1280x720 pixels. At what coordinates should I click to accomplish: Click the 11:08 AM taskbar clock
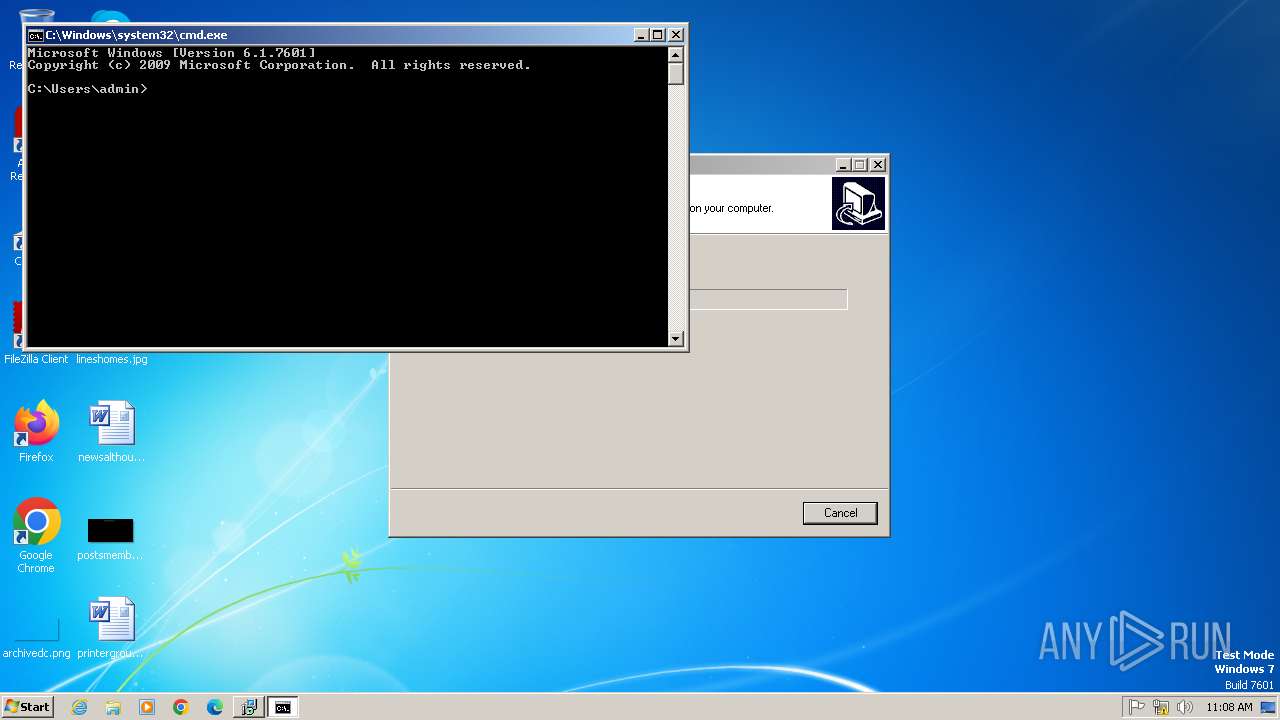coord(1229,707)
